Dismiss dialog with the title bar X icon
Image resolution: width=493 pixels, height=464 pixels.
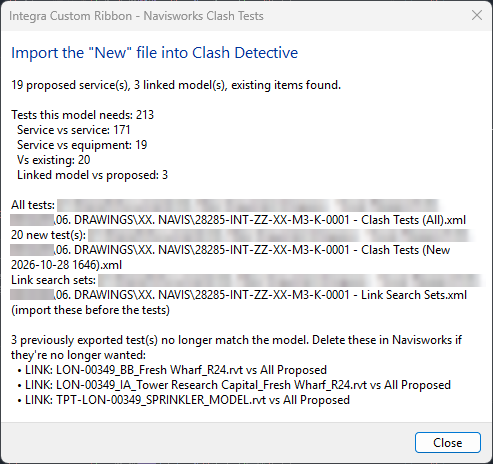477,15
